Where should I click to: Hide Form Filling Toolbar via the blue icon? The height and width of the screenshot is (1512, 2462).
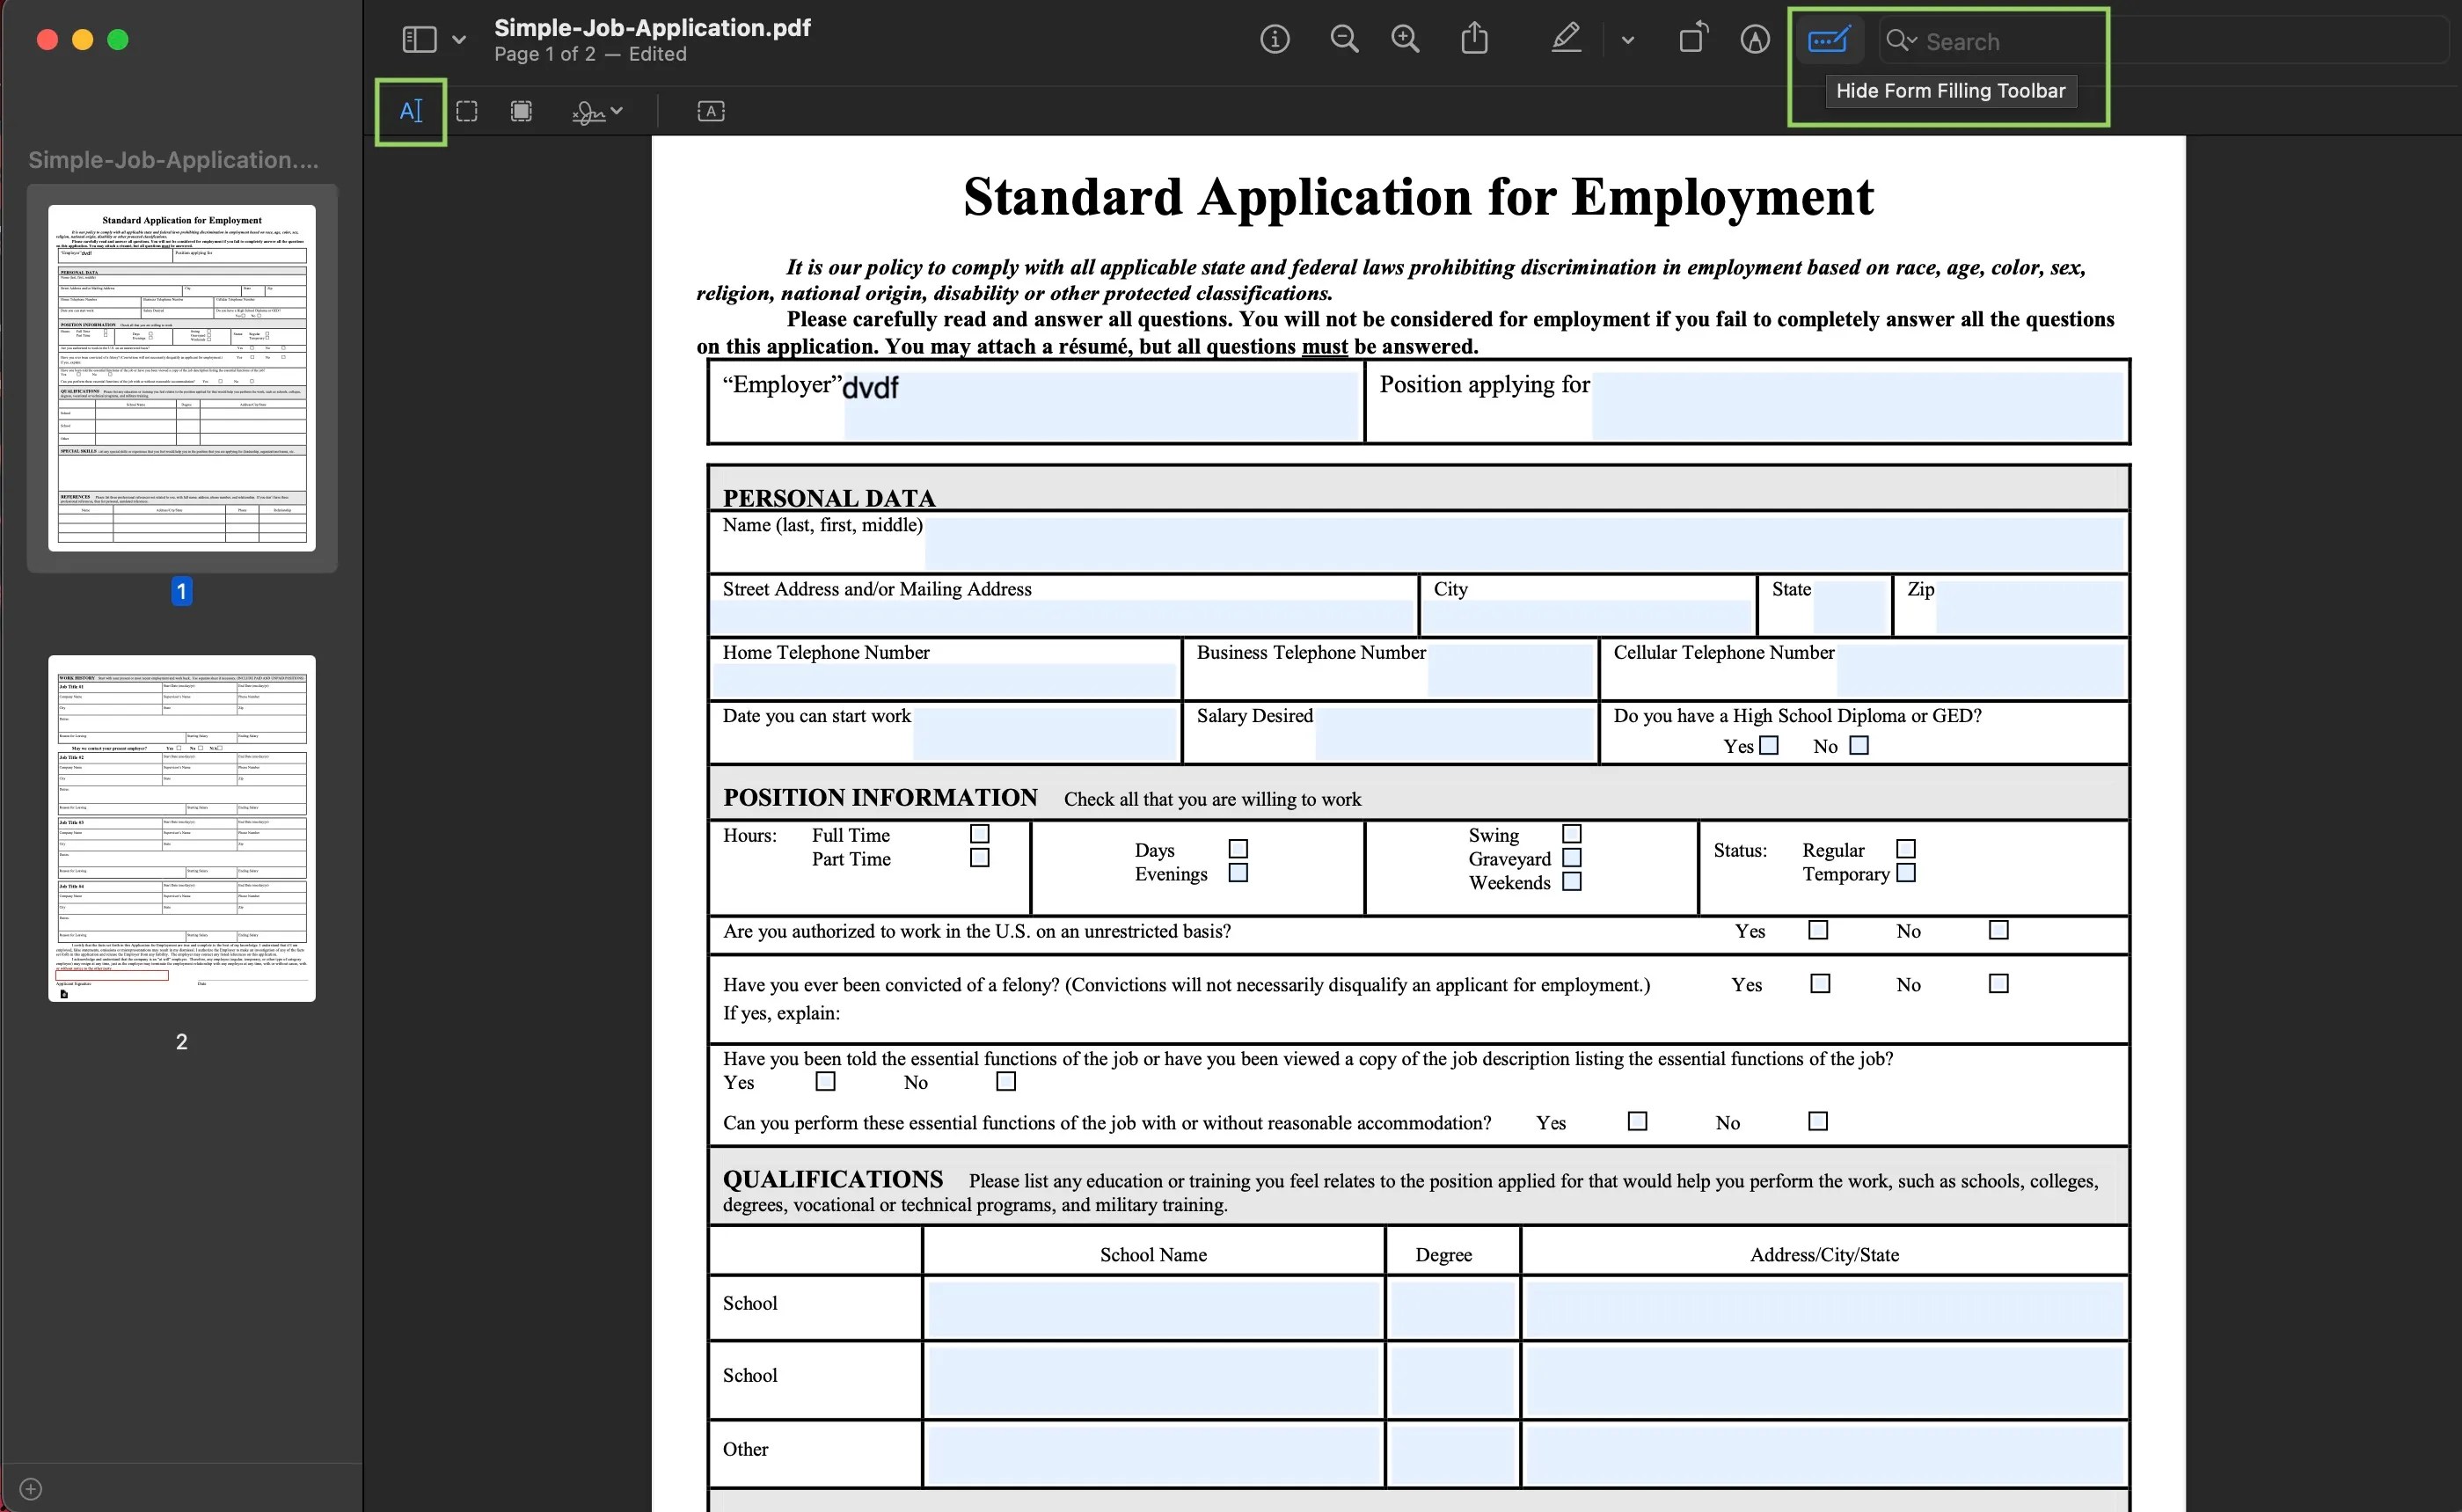1829,40
